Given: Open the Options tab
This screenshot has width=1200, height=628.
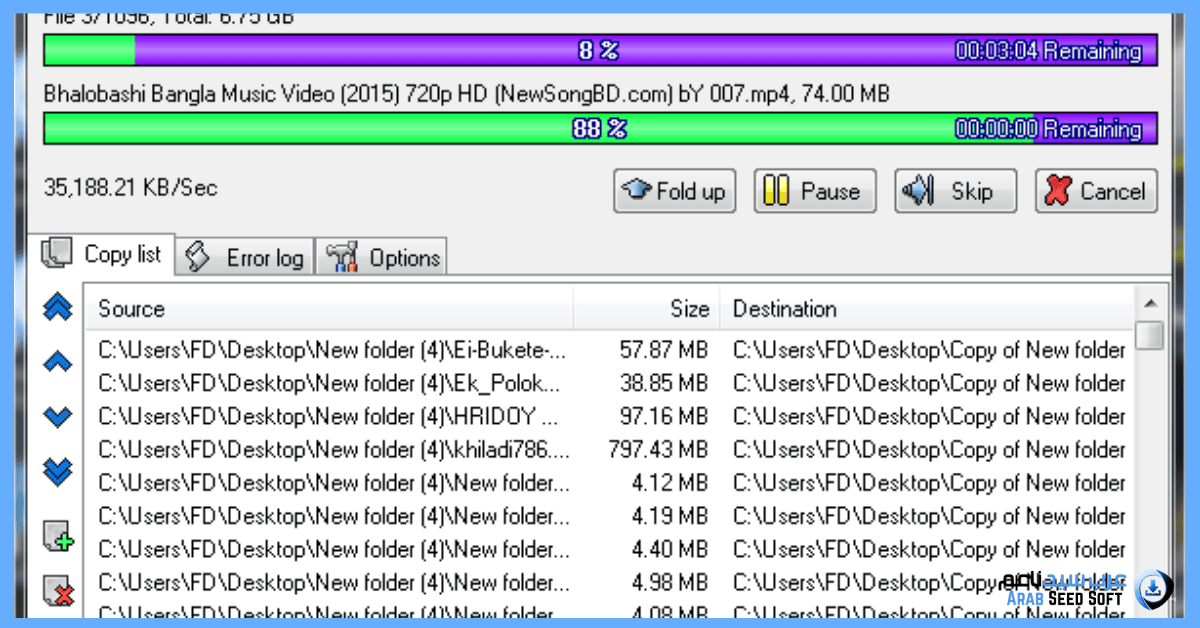Looking at the screenshot, I should pyautogui.click(x=382, y=257).
